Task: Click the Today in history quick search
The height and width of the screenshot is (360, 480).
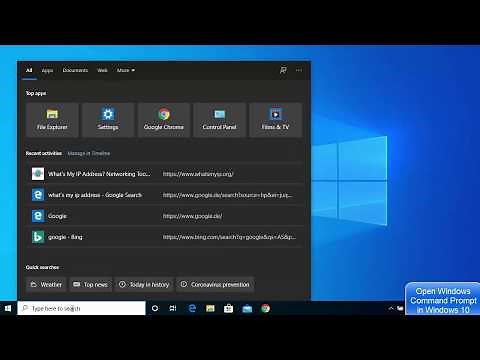Action: 144,284
